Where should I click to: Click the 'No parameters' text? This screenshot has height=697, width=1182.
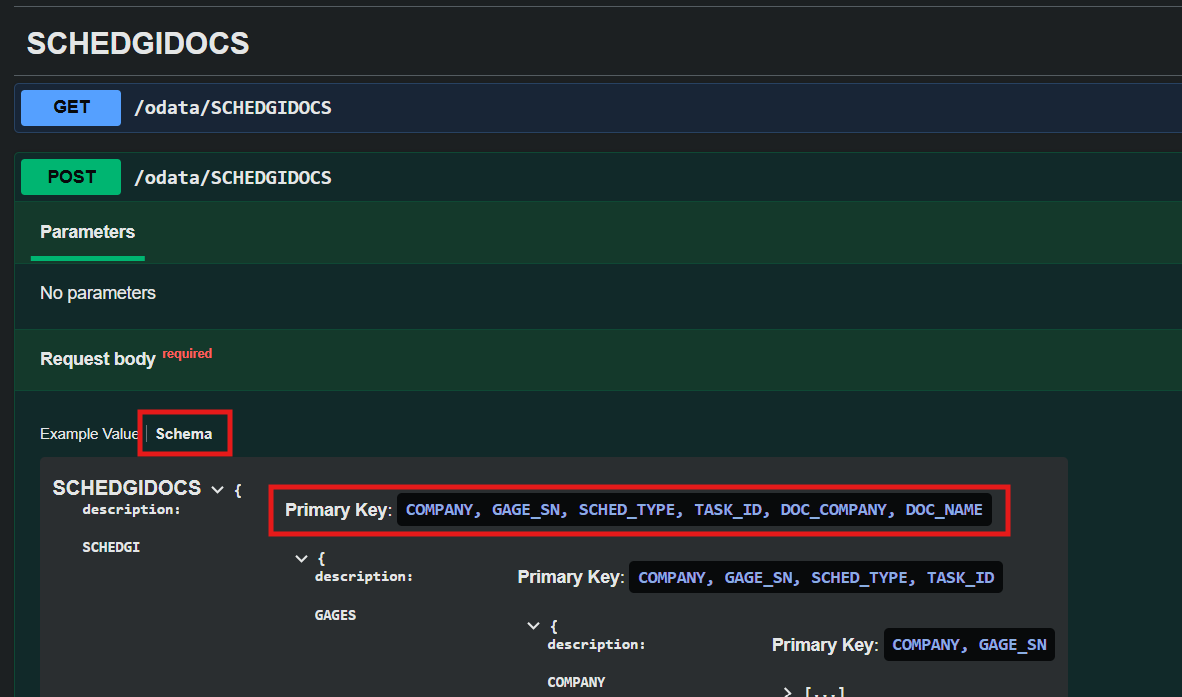pos(98,293)
